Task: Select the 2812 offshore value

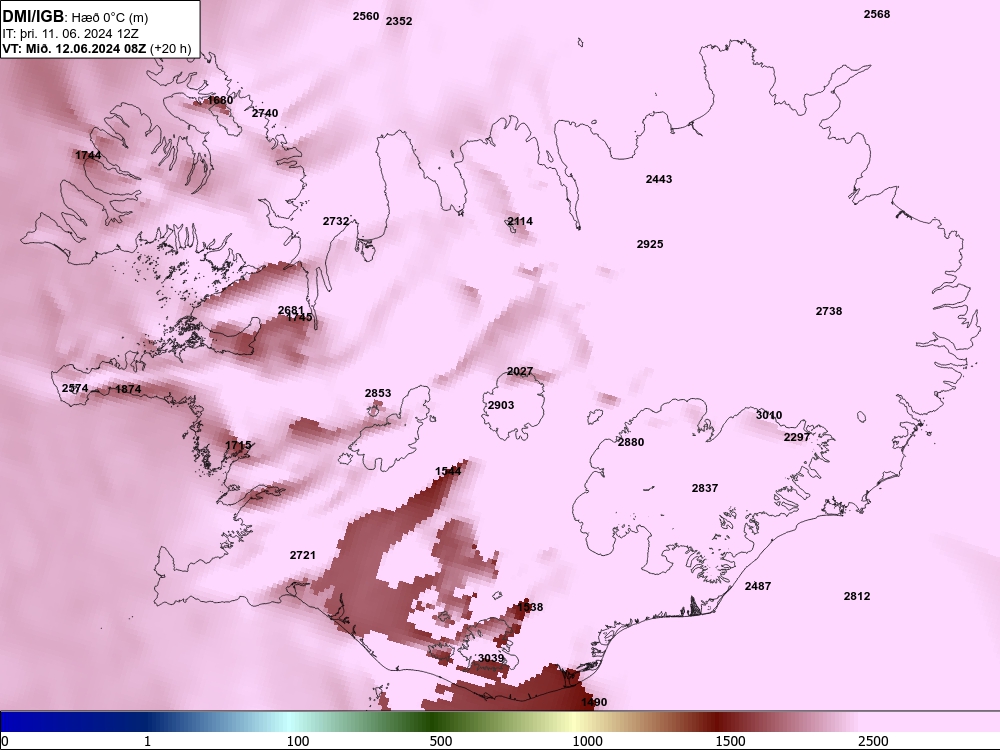Action: (857, 596)
